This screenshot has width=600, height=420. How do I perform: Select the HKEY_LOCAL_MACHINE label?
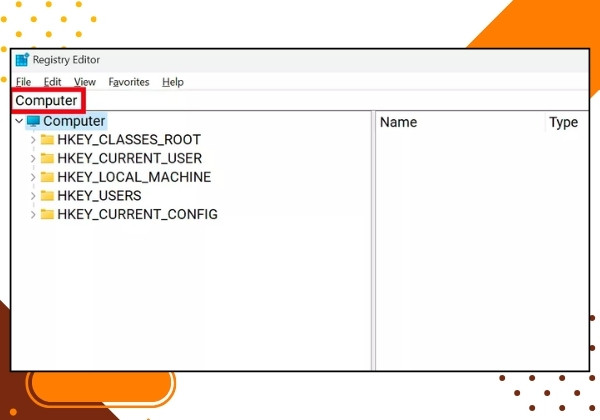pos(134,177)
